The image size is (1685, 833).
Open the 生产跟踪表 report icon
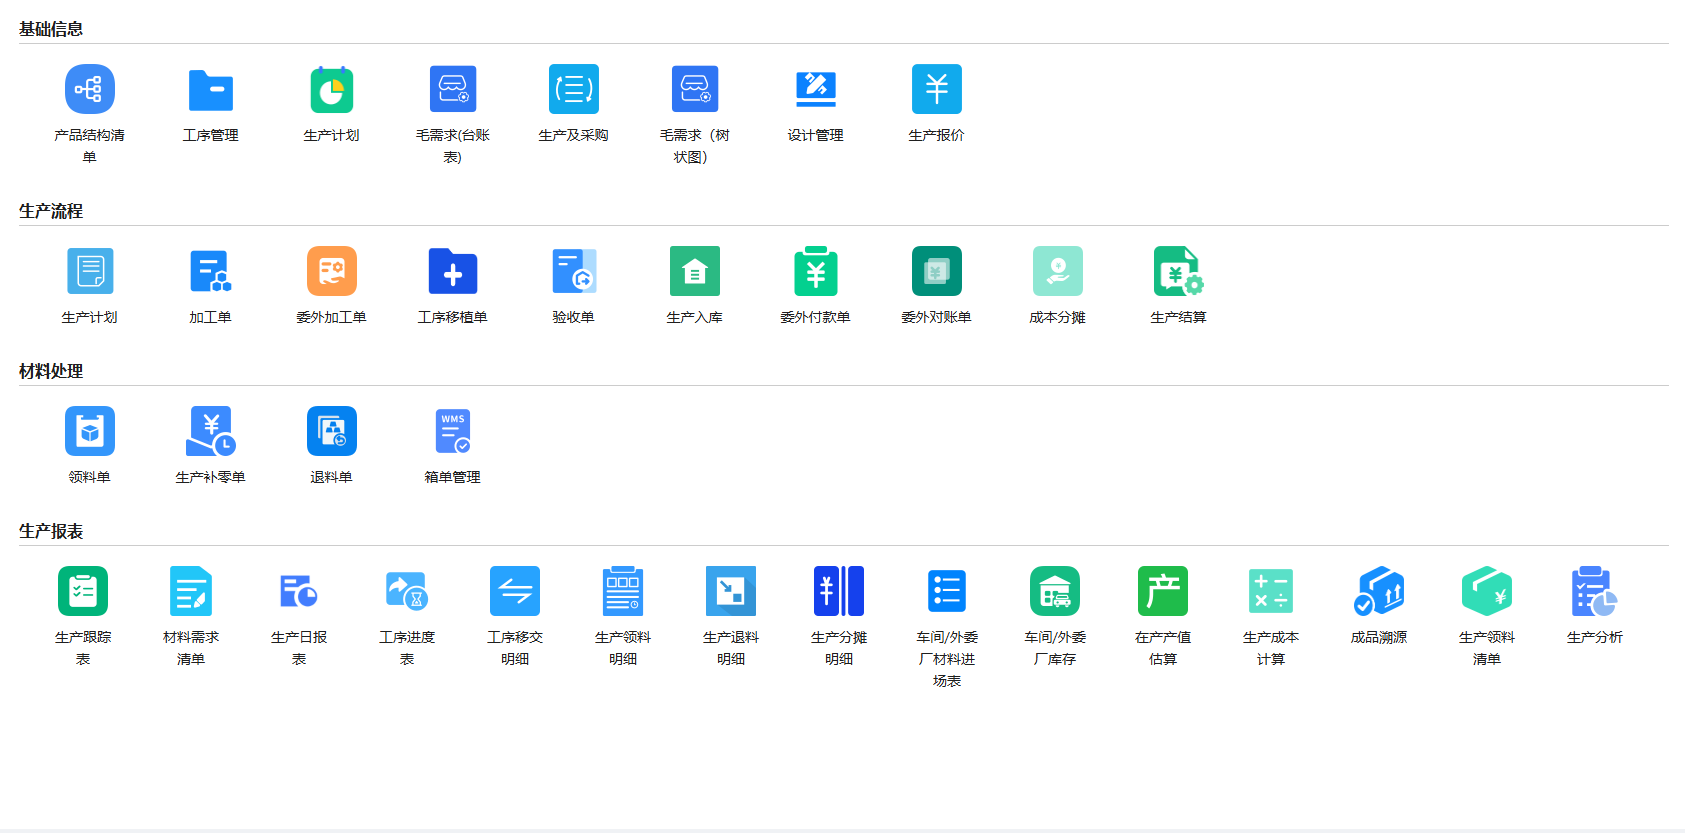click(83, 592)
